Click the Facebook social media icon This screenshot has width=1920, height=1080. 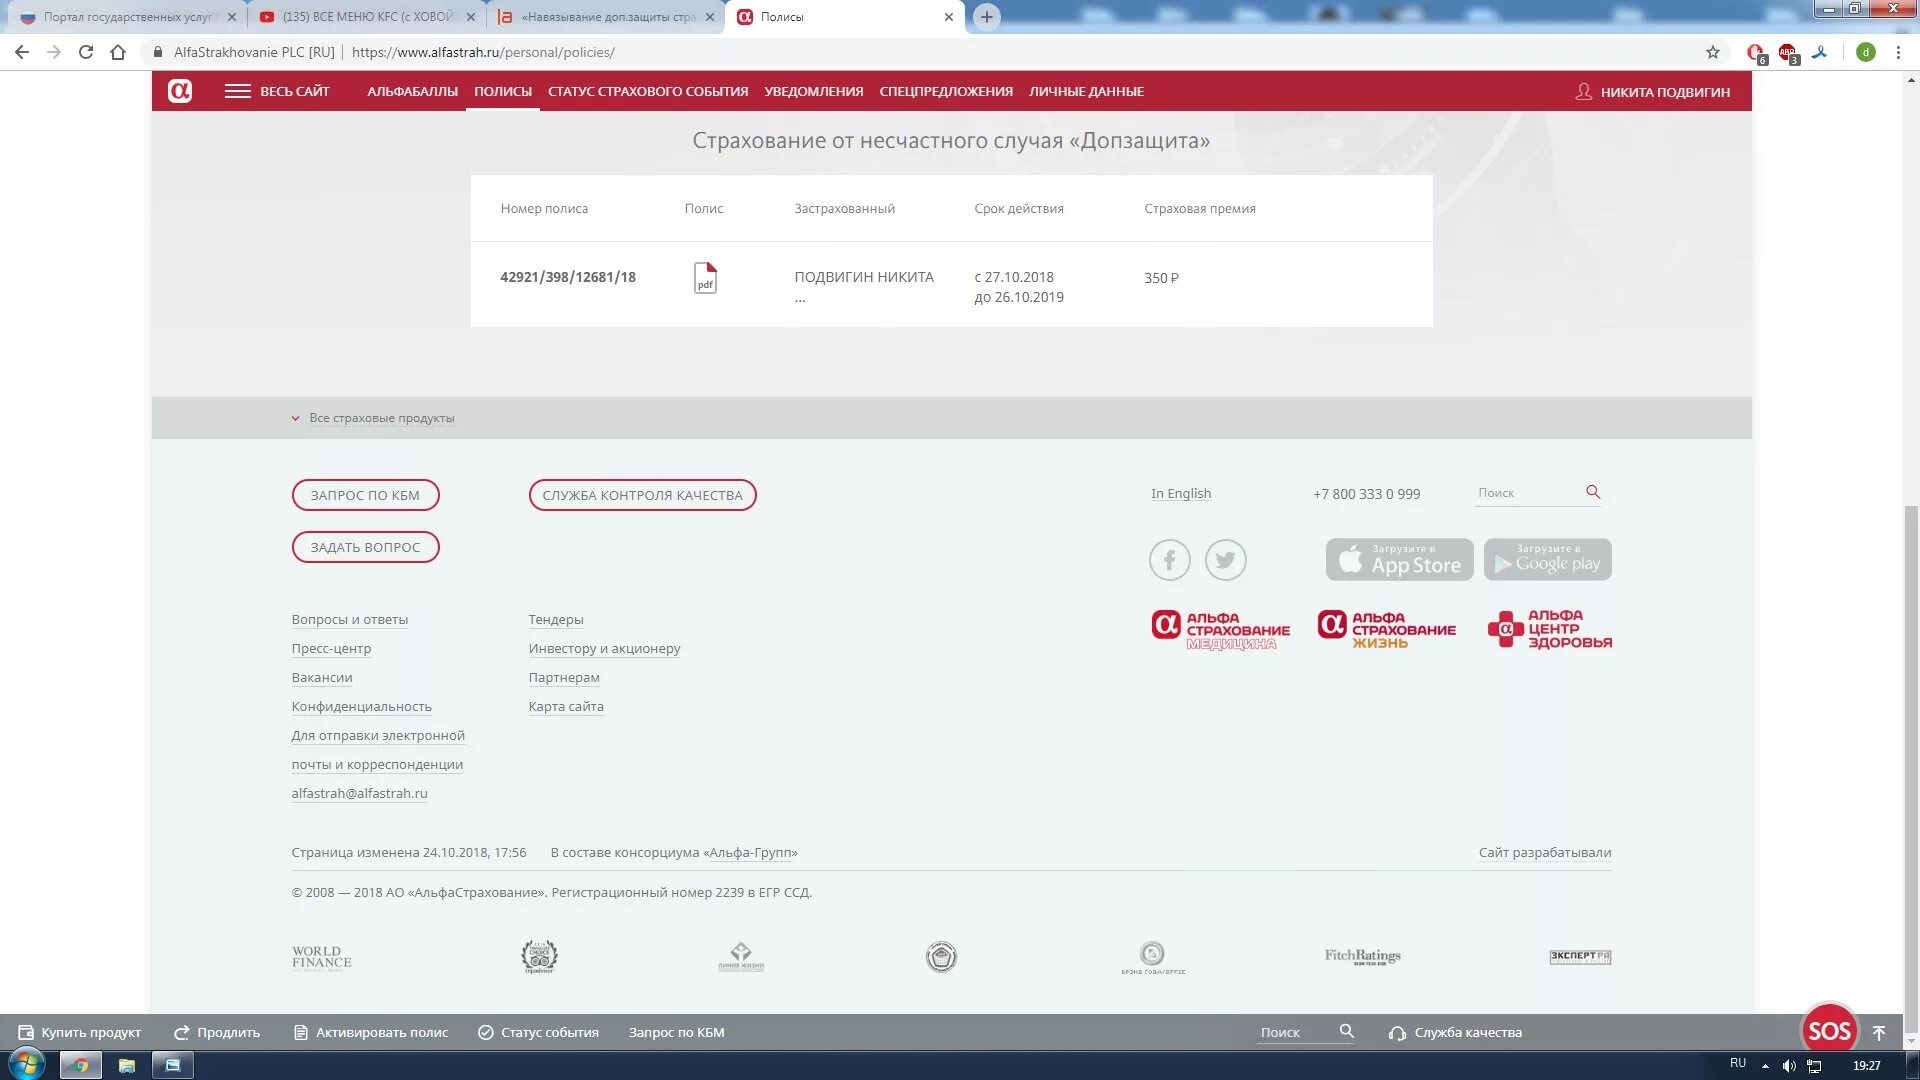click(x=1168, y=558)
